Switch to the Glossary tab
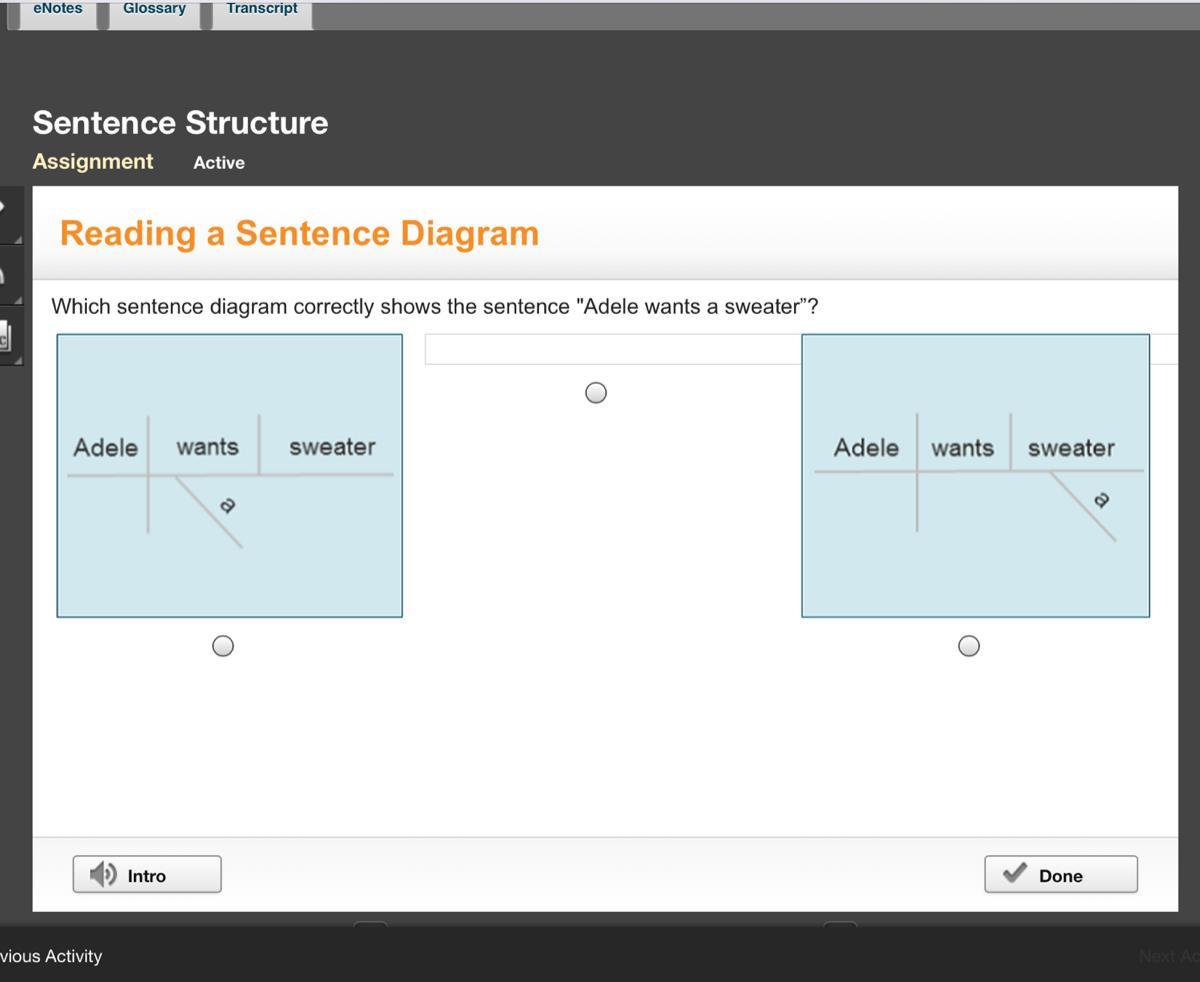Image resolution: width=1200 pixels, height=982 pixels. click(154, 10)
